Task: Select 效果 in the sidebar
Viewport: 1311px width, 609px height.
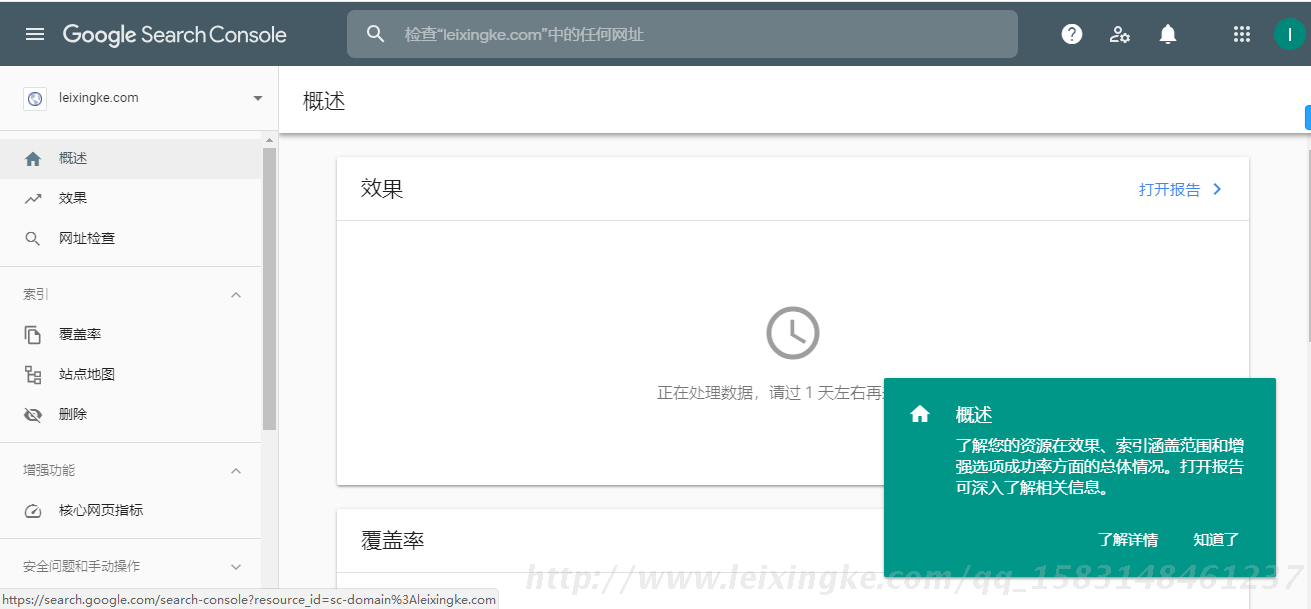Action: tap(131, 199)
